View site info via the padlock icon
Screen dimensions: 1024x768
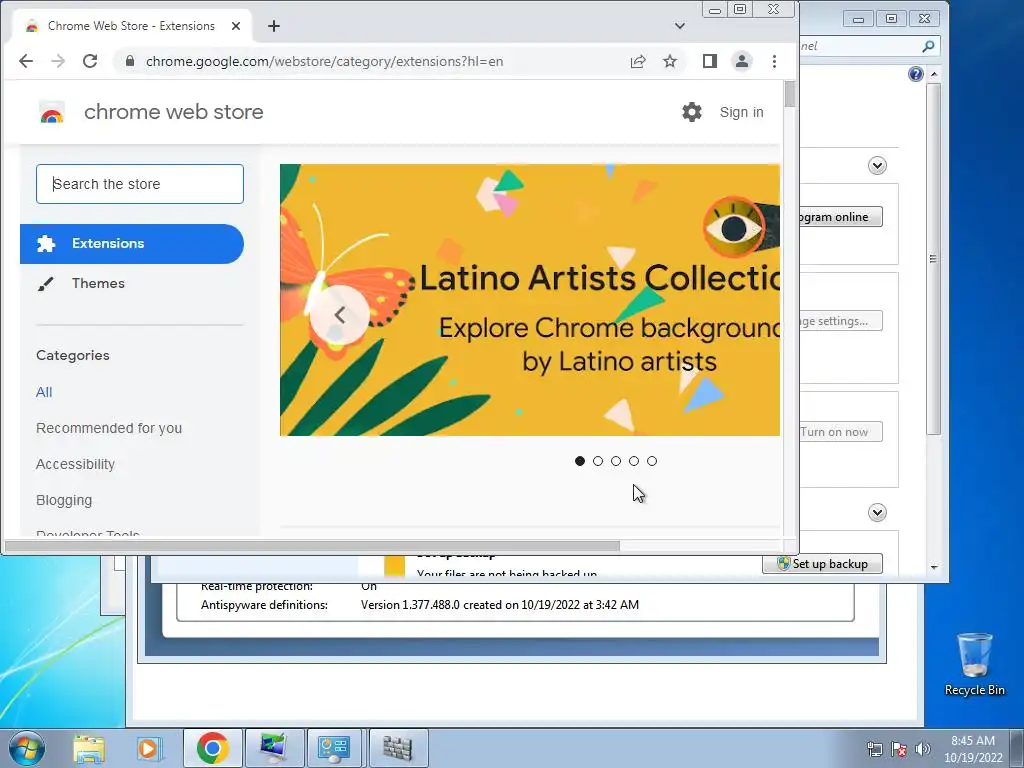(x=130, y=61)
